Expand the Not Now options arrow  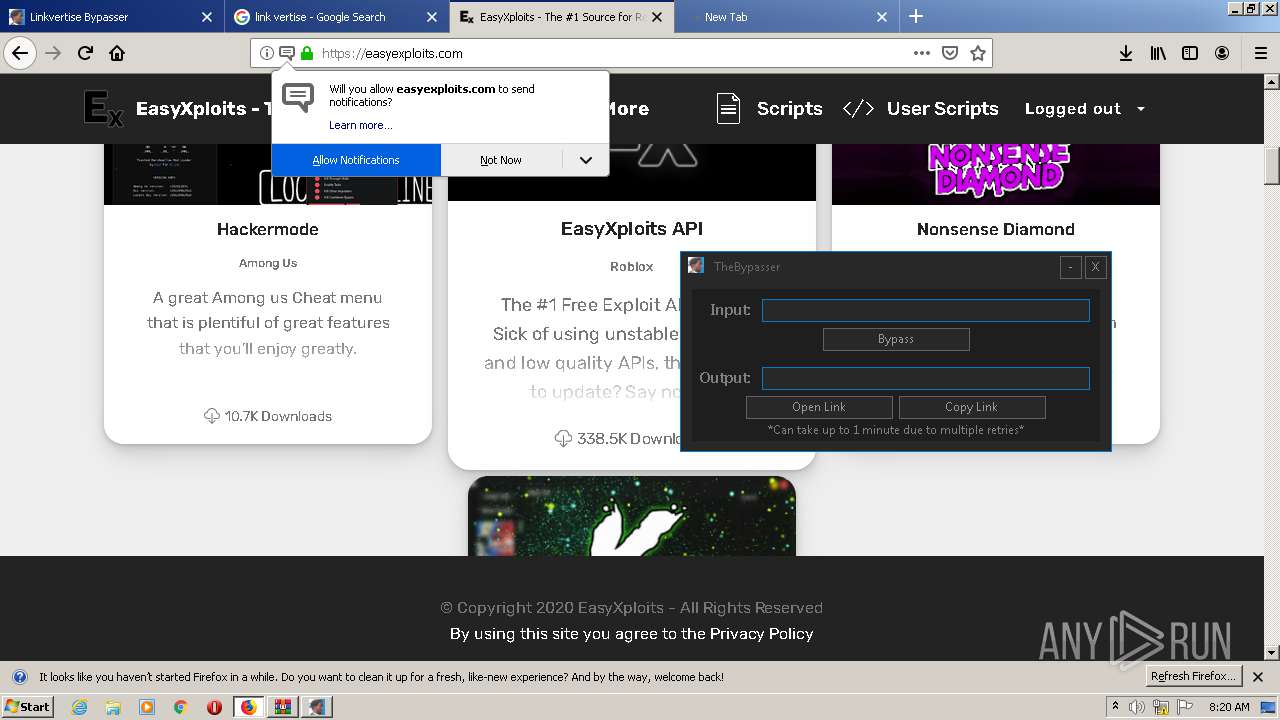click(586, 160)
